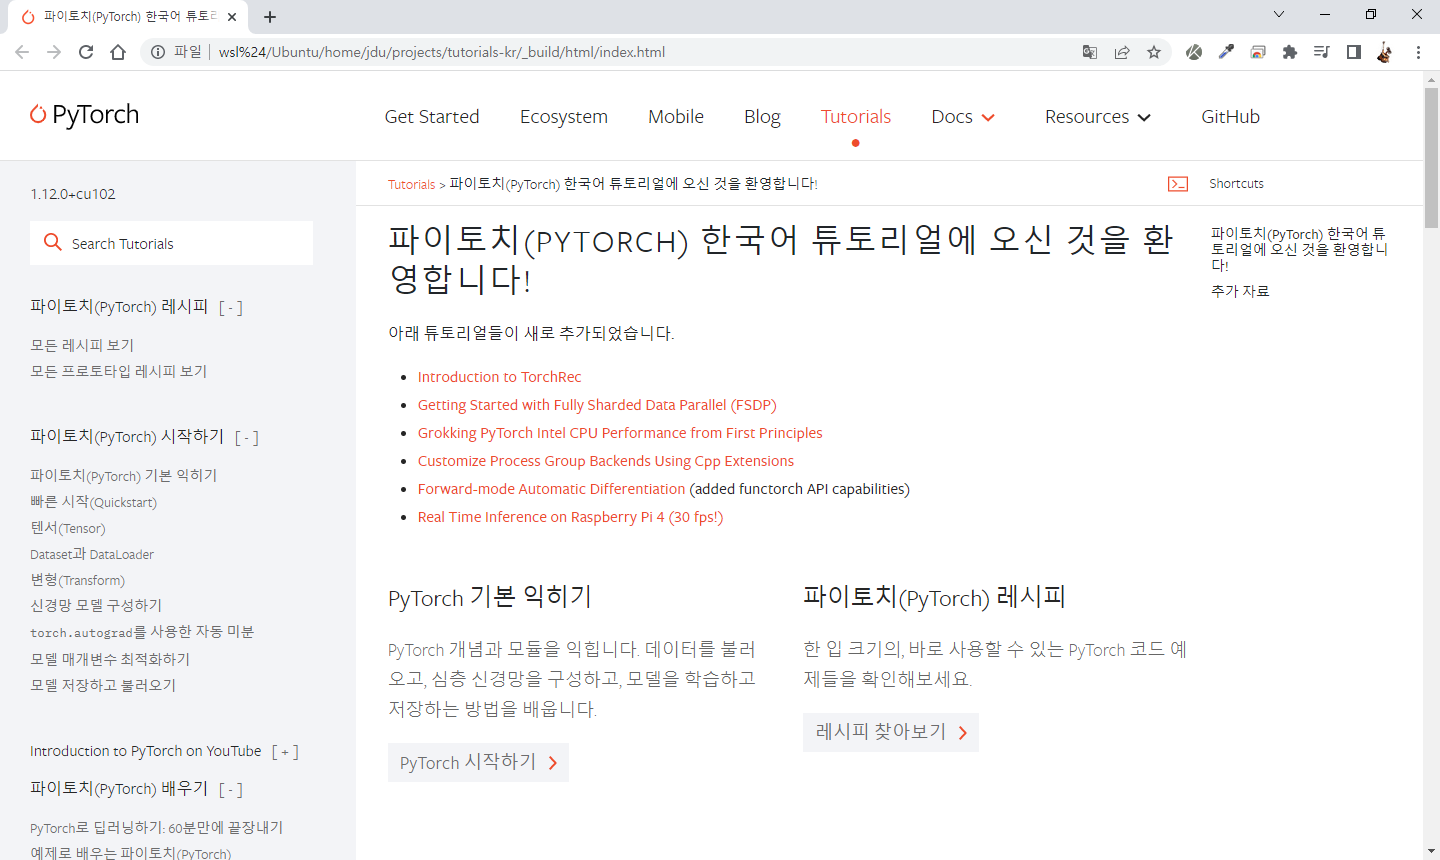Open the extensions puzzle icon
Screen dimensions: 1440x860
tap(1290, 52)
